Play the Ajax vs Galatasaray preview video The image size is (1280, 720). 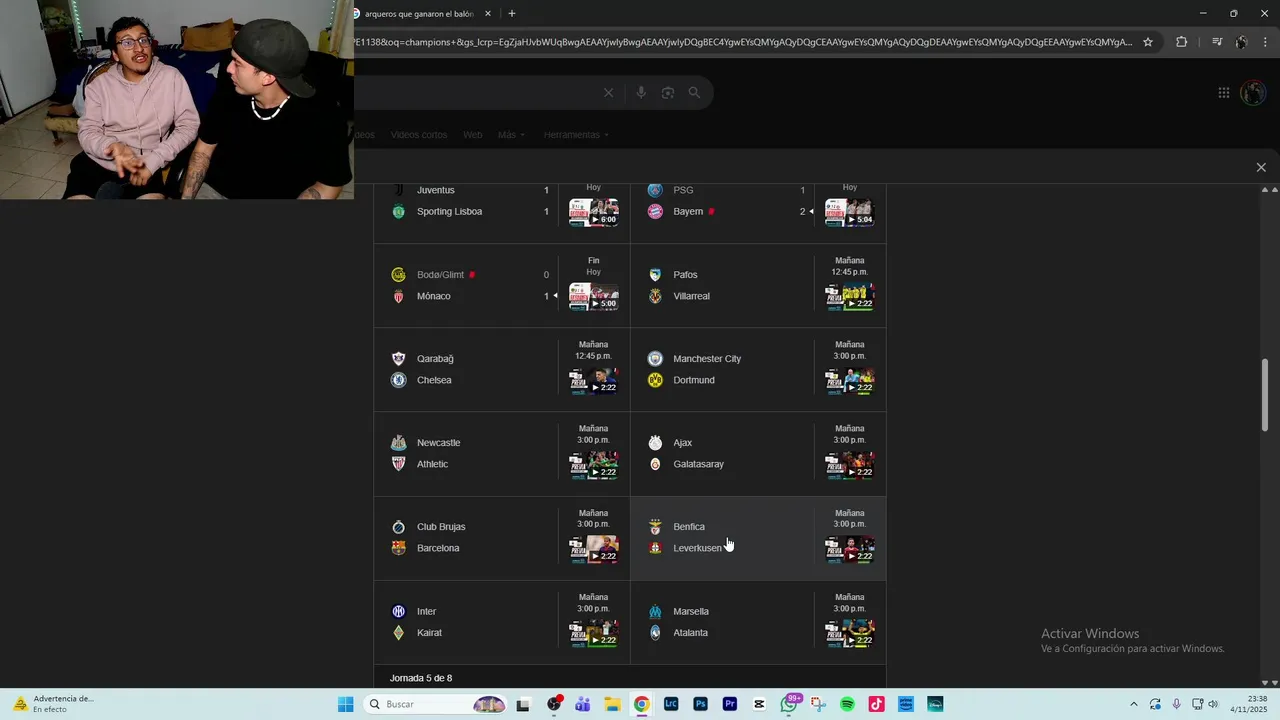click(850, 465)
